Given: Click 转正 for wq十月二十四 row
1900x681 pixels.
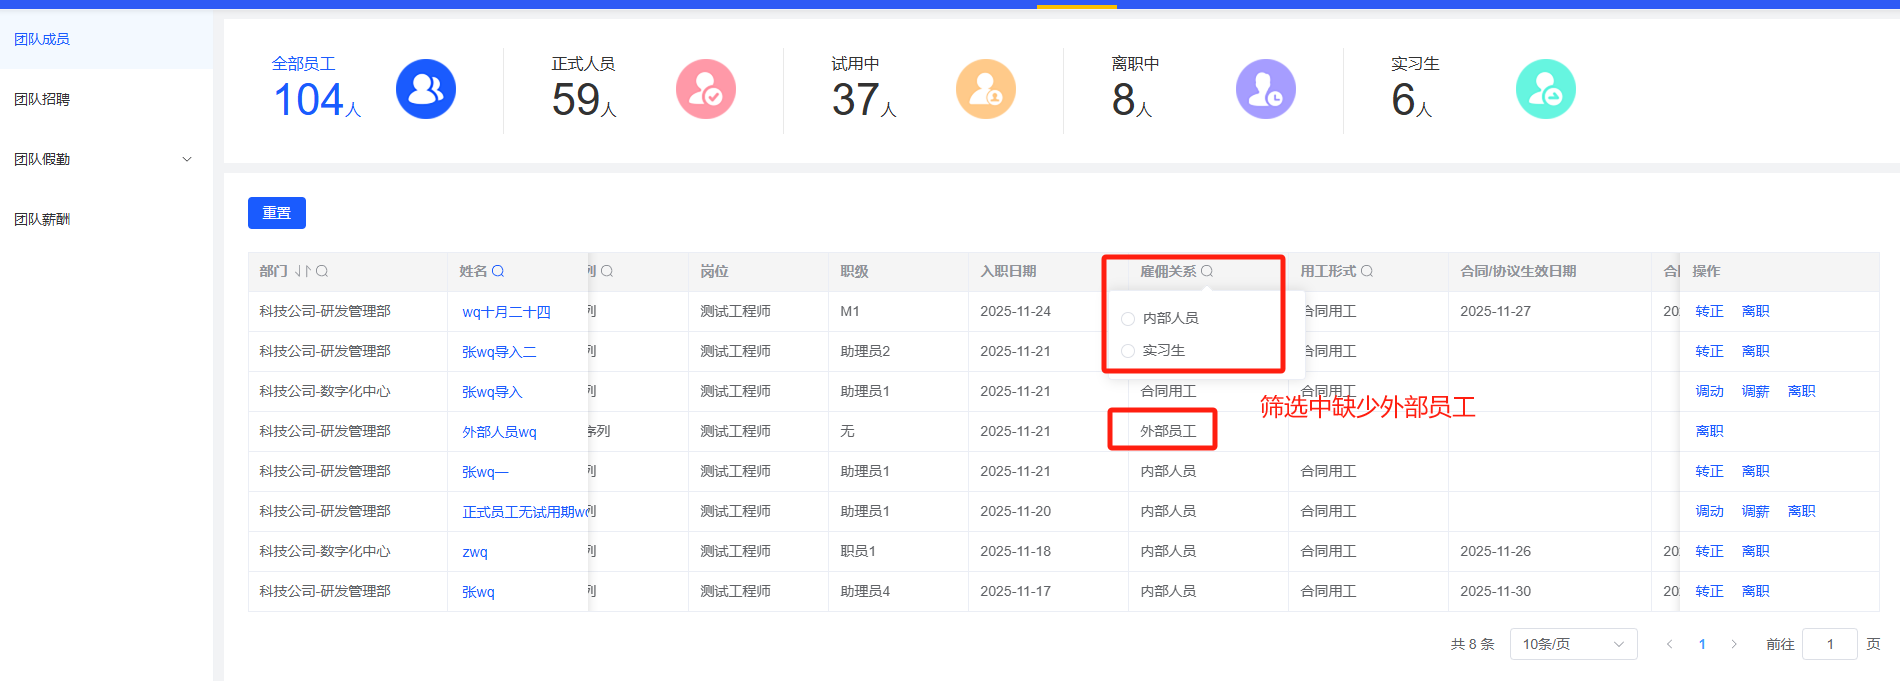Looking at the screenshot, I should point(1710,311).
